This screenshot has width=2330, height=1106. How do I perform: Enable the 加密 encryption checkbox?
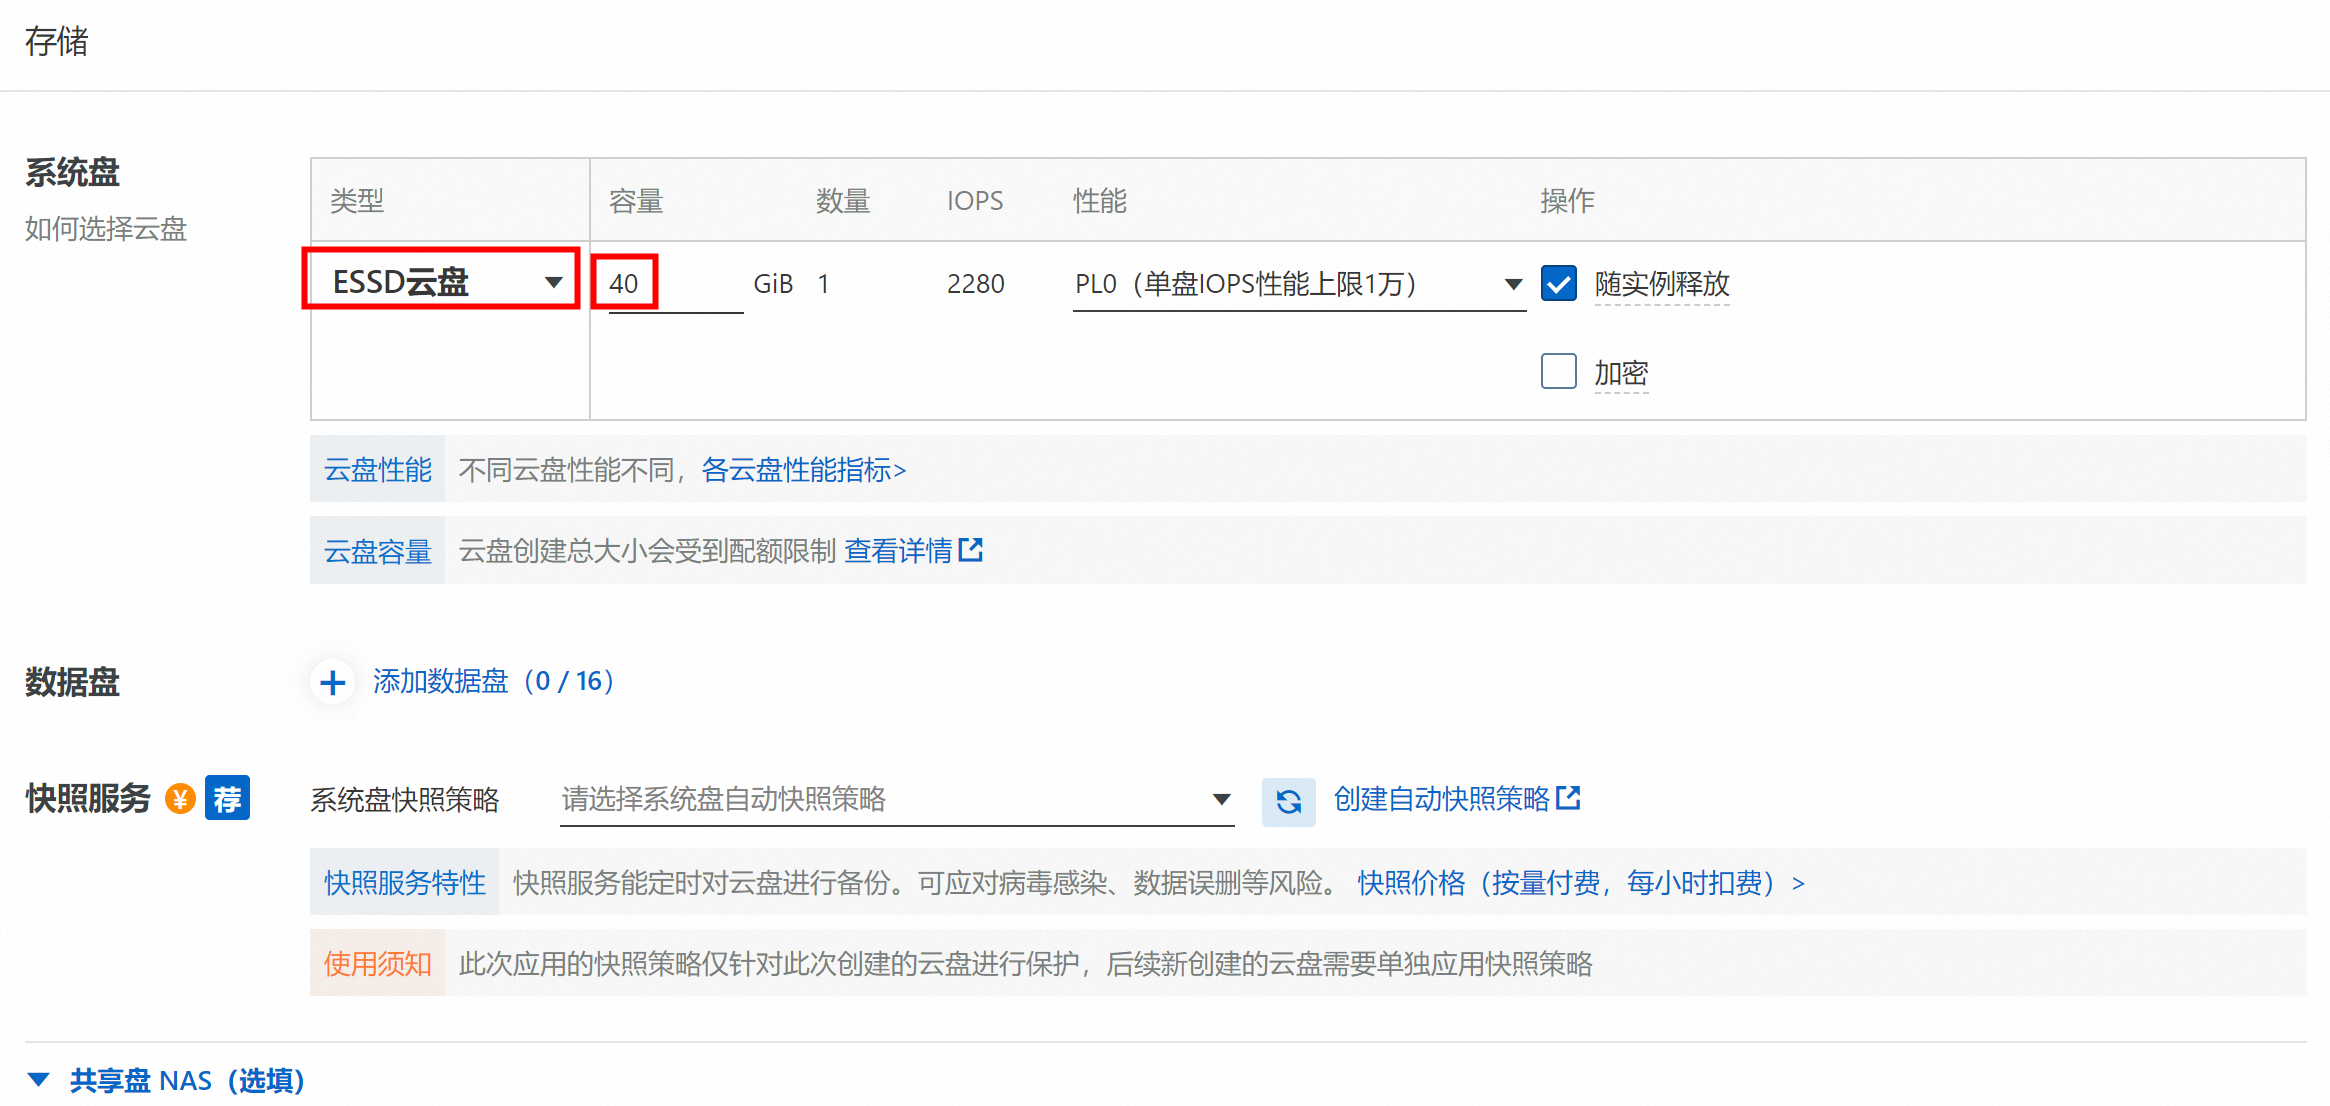click(x=1559, y=372)
